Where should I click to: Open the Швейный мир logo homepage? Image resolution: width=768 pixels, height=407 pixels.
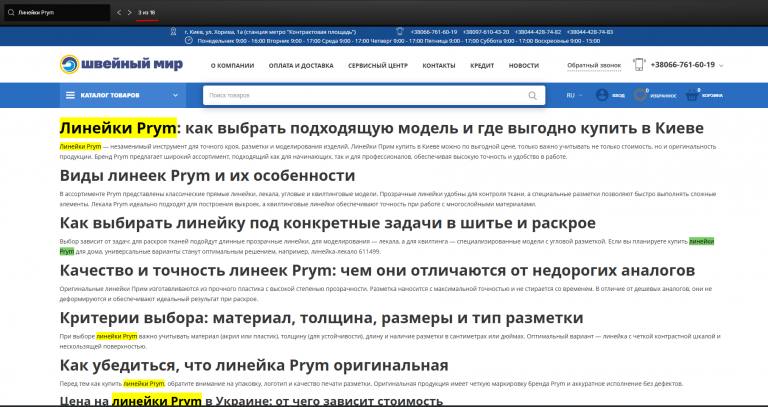click(121, 64)
